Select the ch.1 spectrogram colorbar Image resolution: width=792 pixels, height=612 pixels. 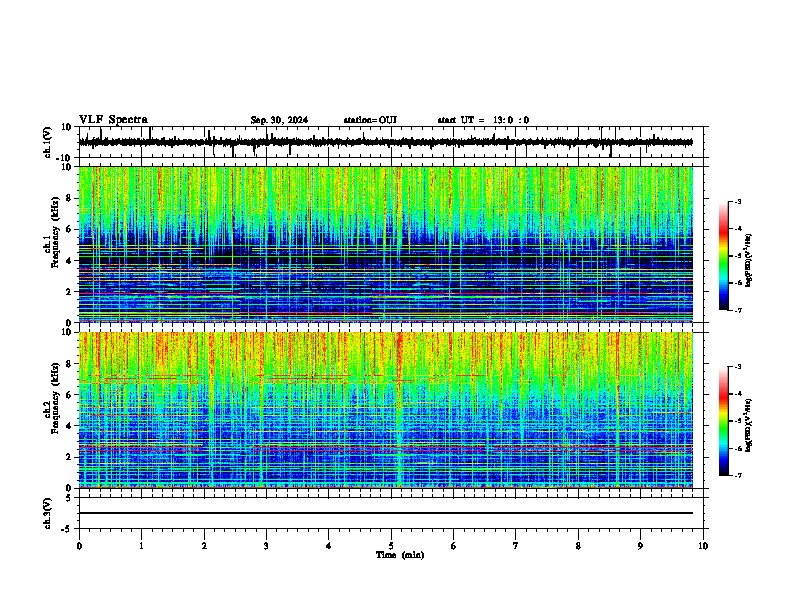coord(724,256)
